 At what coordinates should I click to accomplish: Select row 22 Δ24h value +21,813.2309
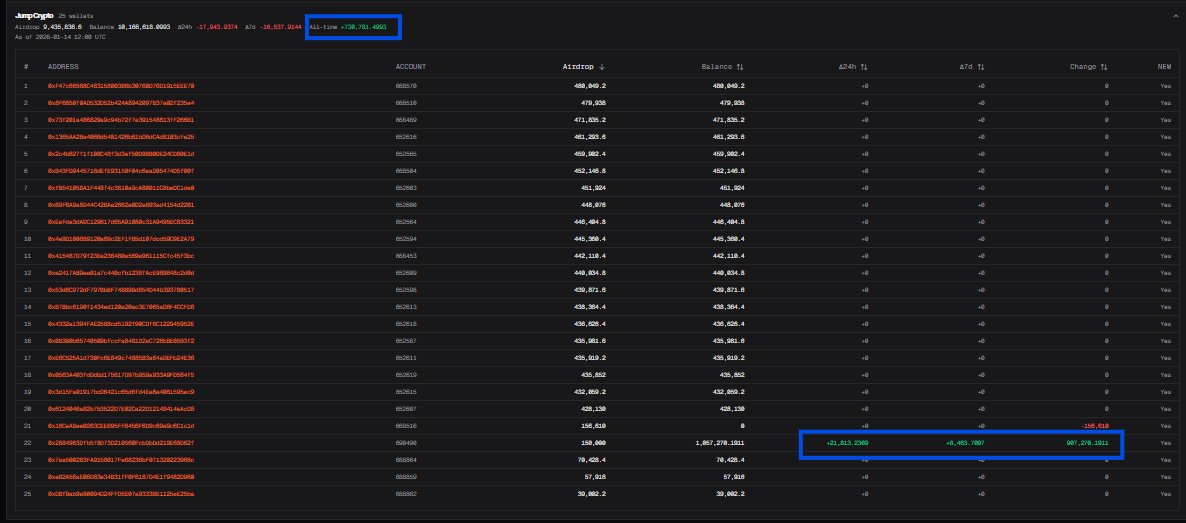(847, 443)
